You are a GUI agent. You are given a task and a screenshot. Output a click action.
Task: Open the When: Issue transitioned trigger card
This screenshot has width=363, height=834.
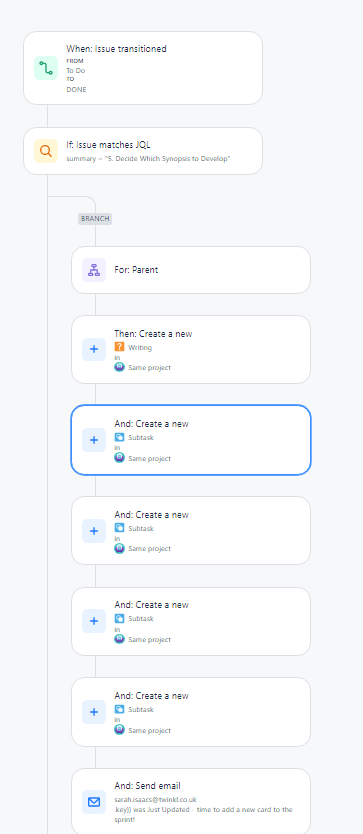(x=143, y=68)
